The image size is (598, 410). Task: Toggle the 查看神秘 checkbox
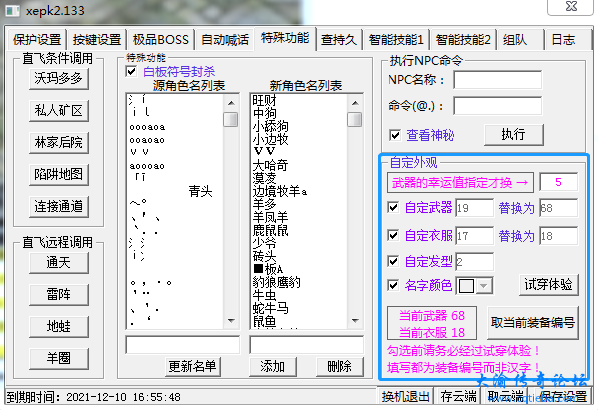(x=395, y=135)
